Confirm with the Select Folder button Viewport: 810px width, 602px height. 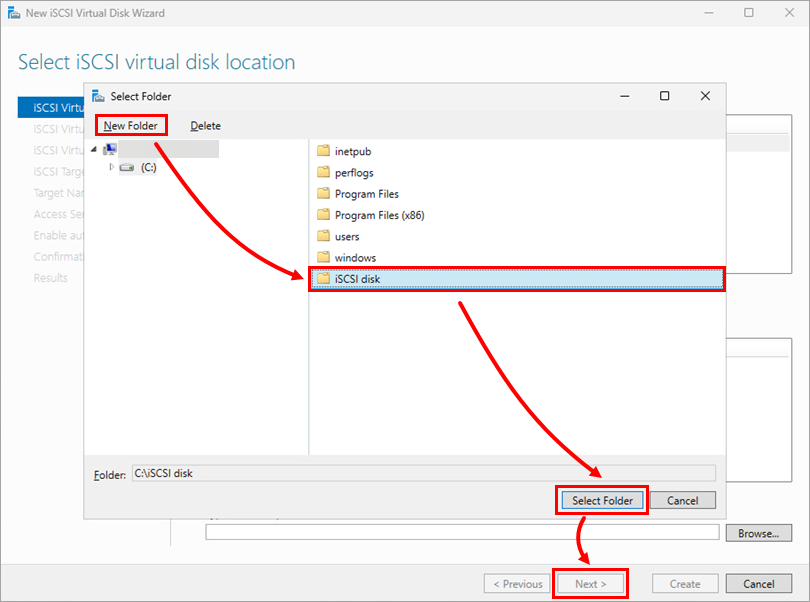[x=602, y=500]
